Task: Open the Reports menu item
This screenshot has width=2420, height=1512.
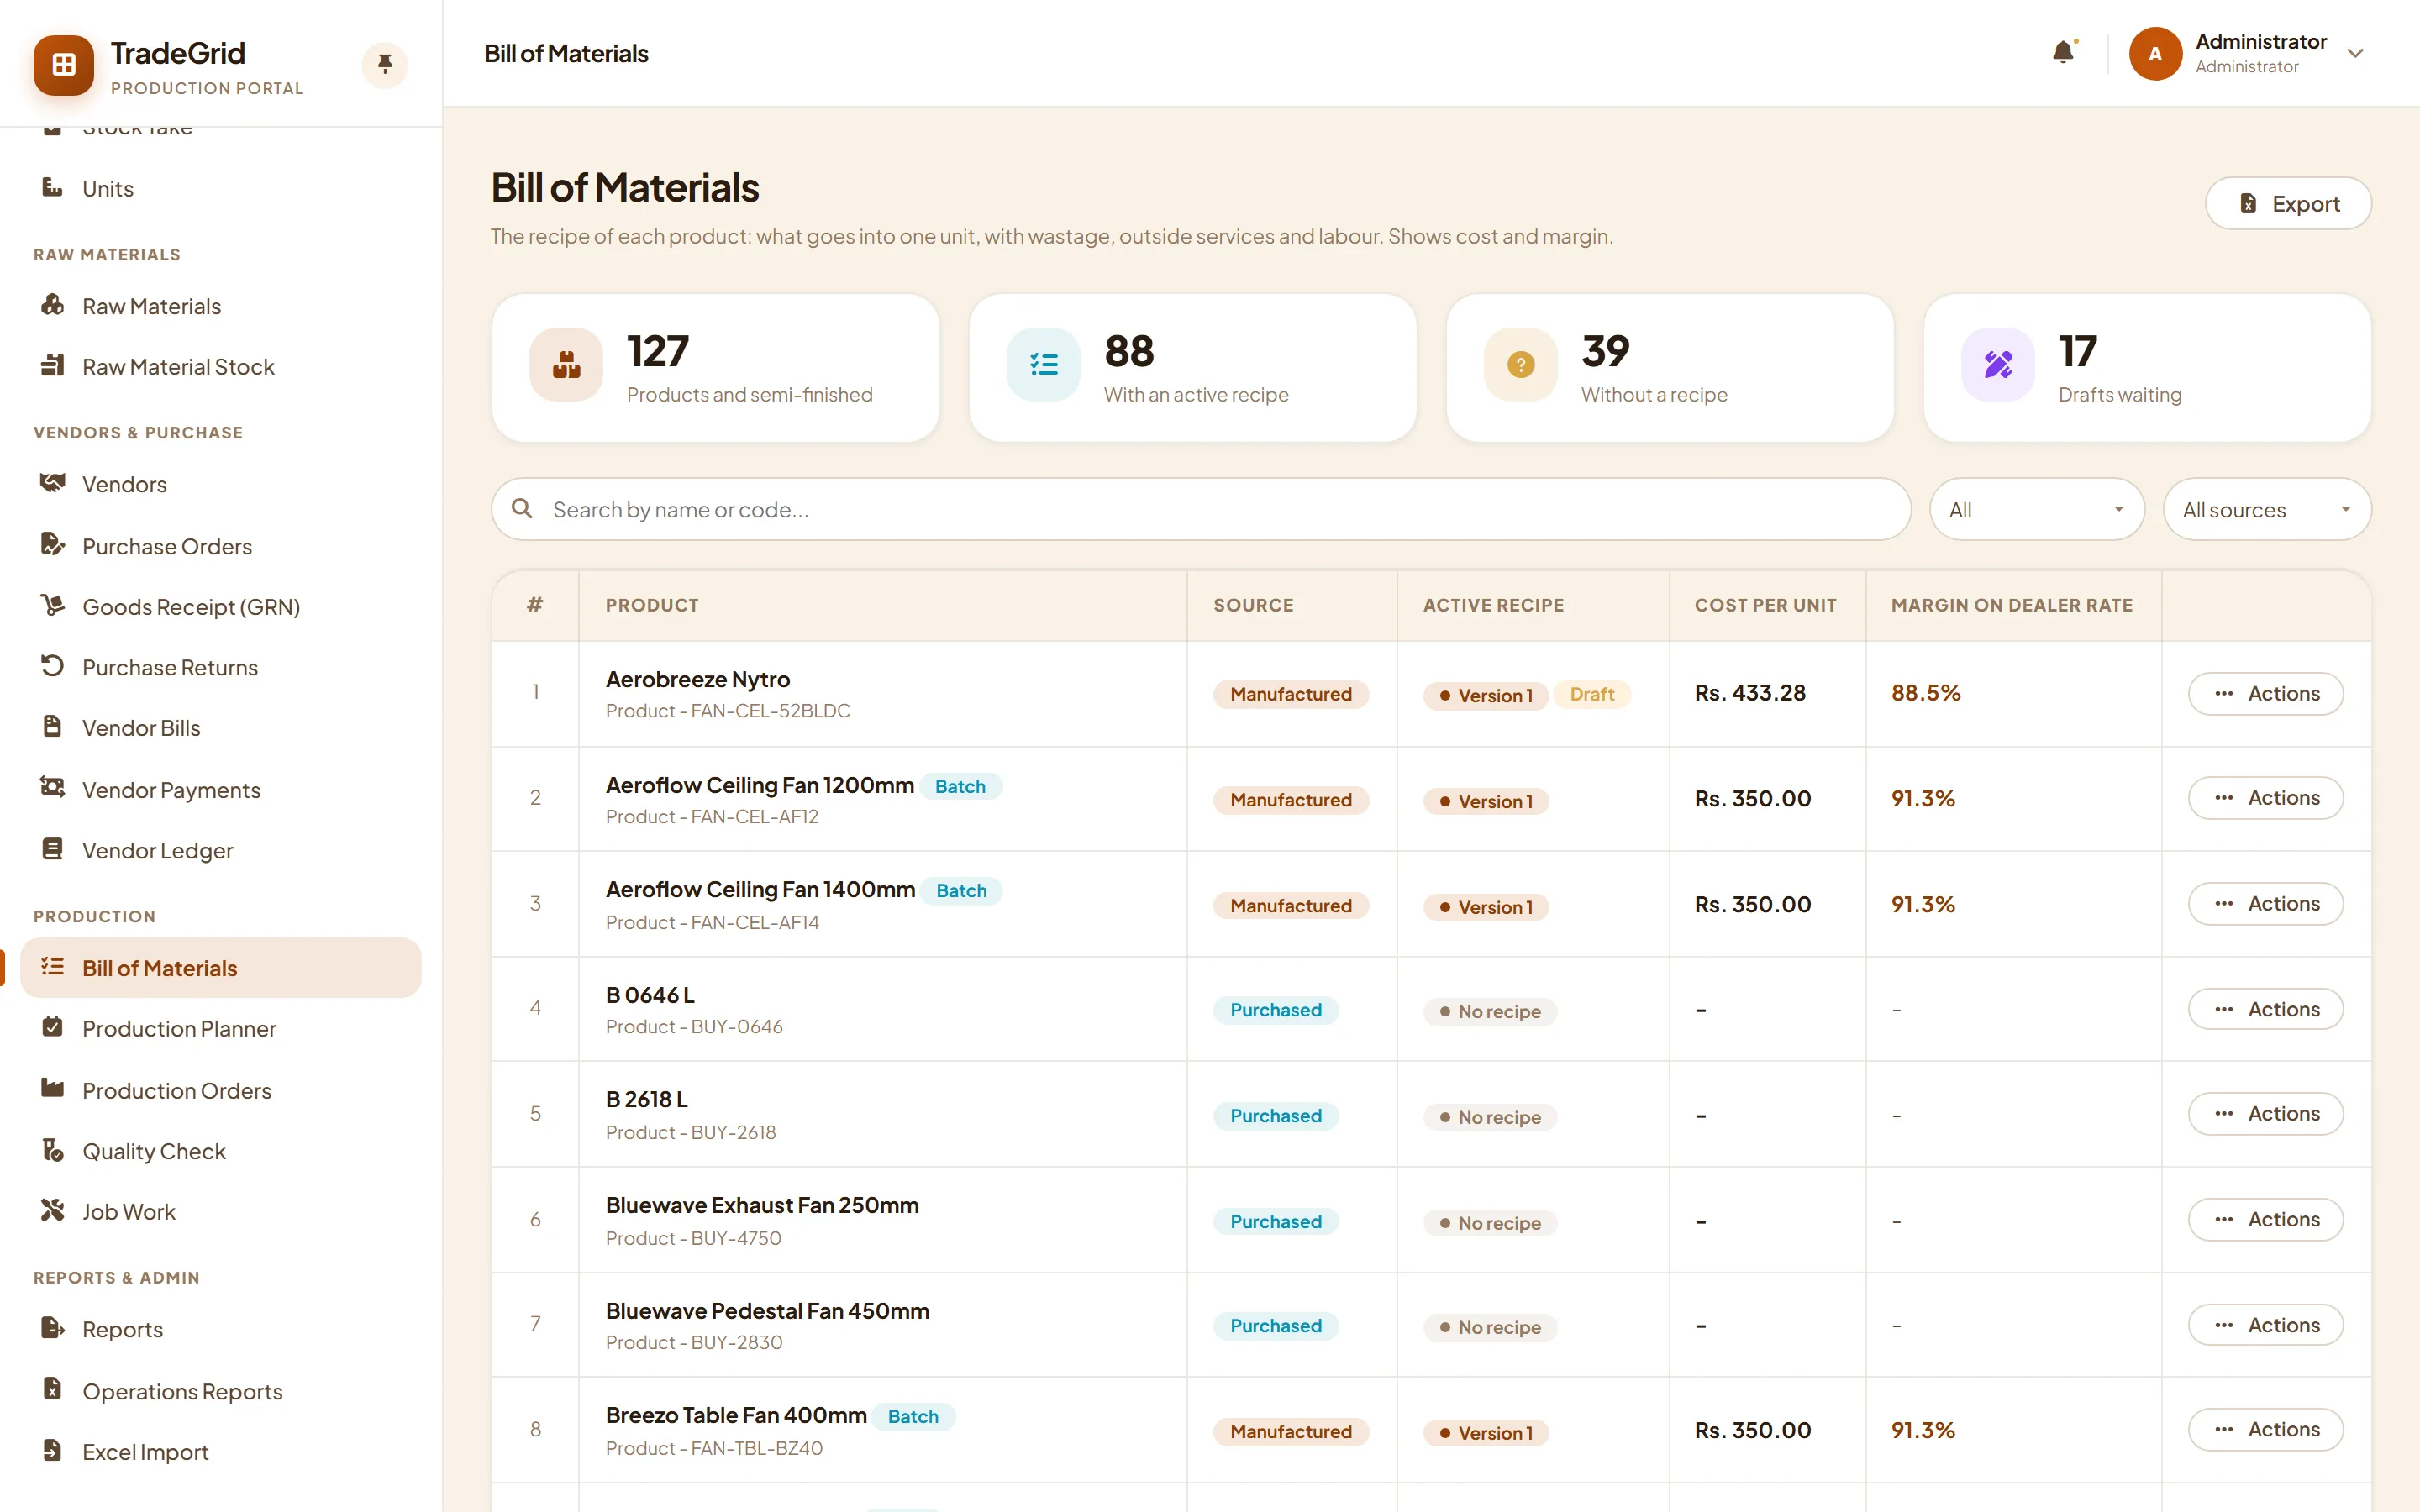Action: tap(220, 1329)
